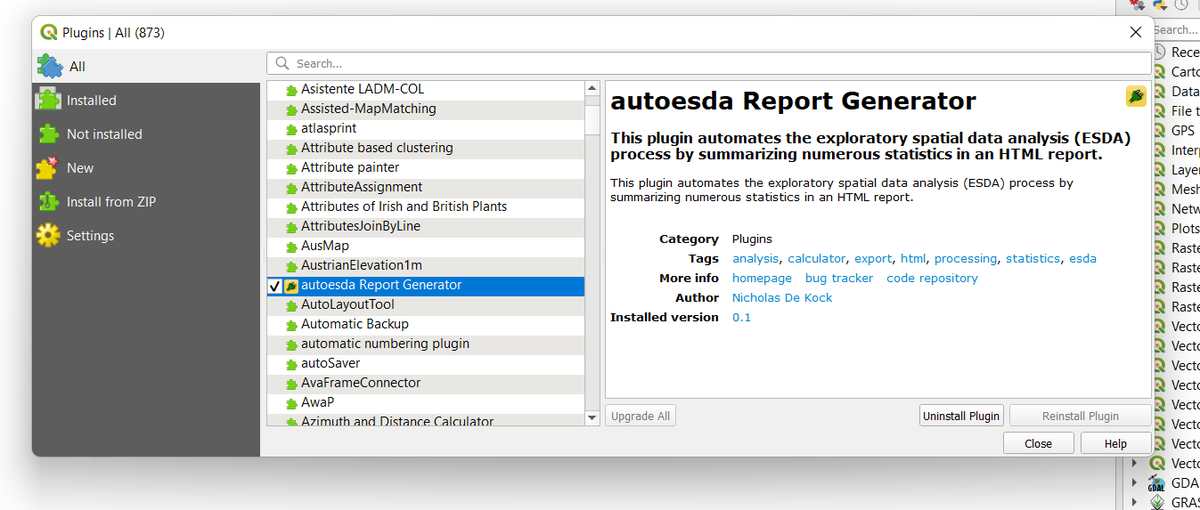Open the calculator tag link

pos(816,259)
